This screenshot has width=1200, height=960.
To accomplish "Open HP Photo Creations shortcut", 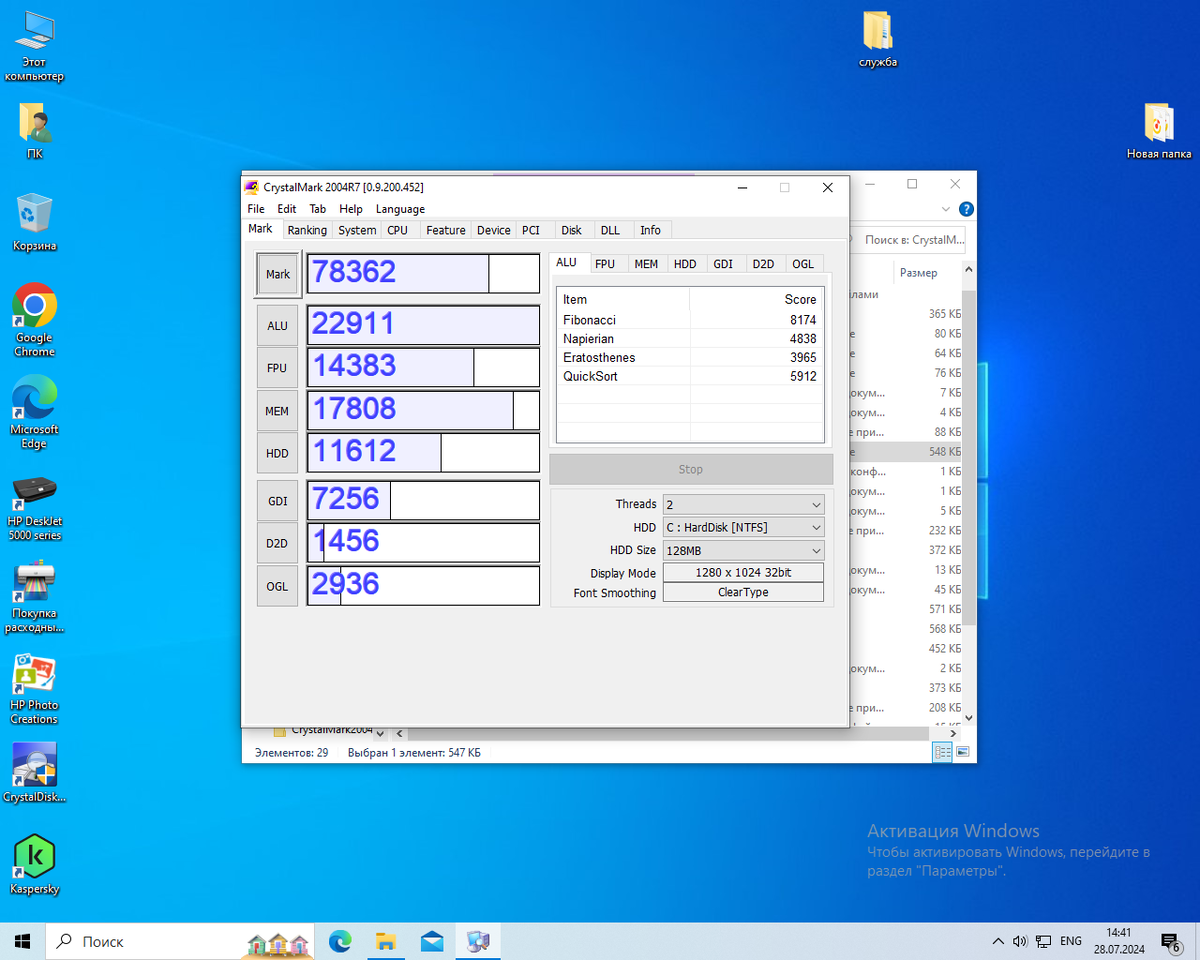I will point(34,690).
